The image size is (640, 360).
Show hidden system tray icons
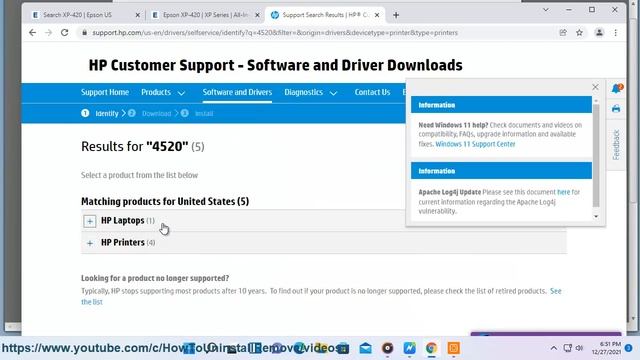pos(553,348)
